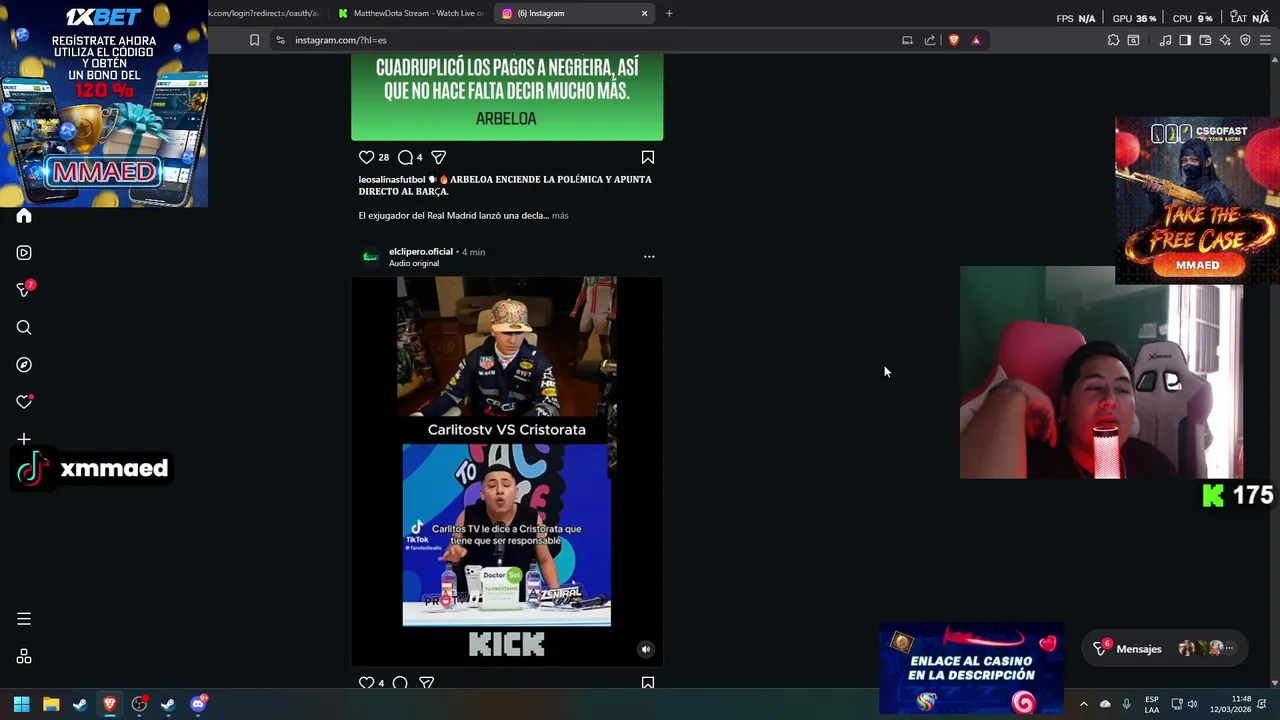Open the 'Audio original' link

[414, 264]
